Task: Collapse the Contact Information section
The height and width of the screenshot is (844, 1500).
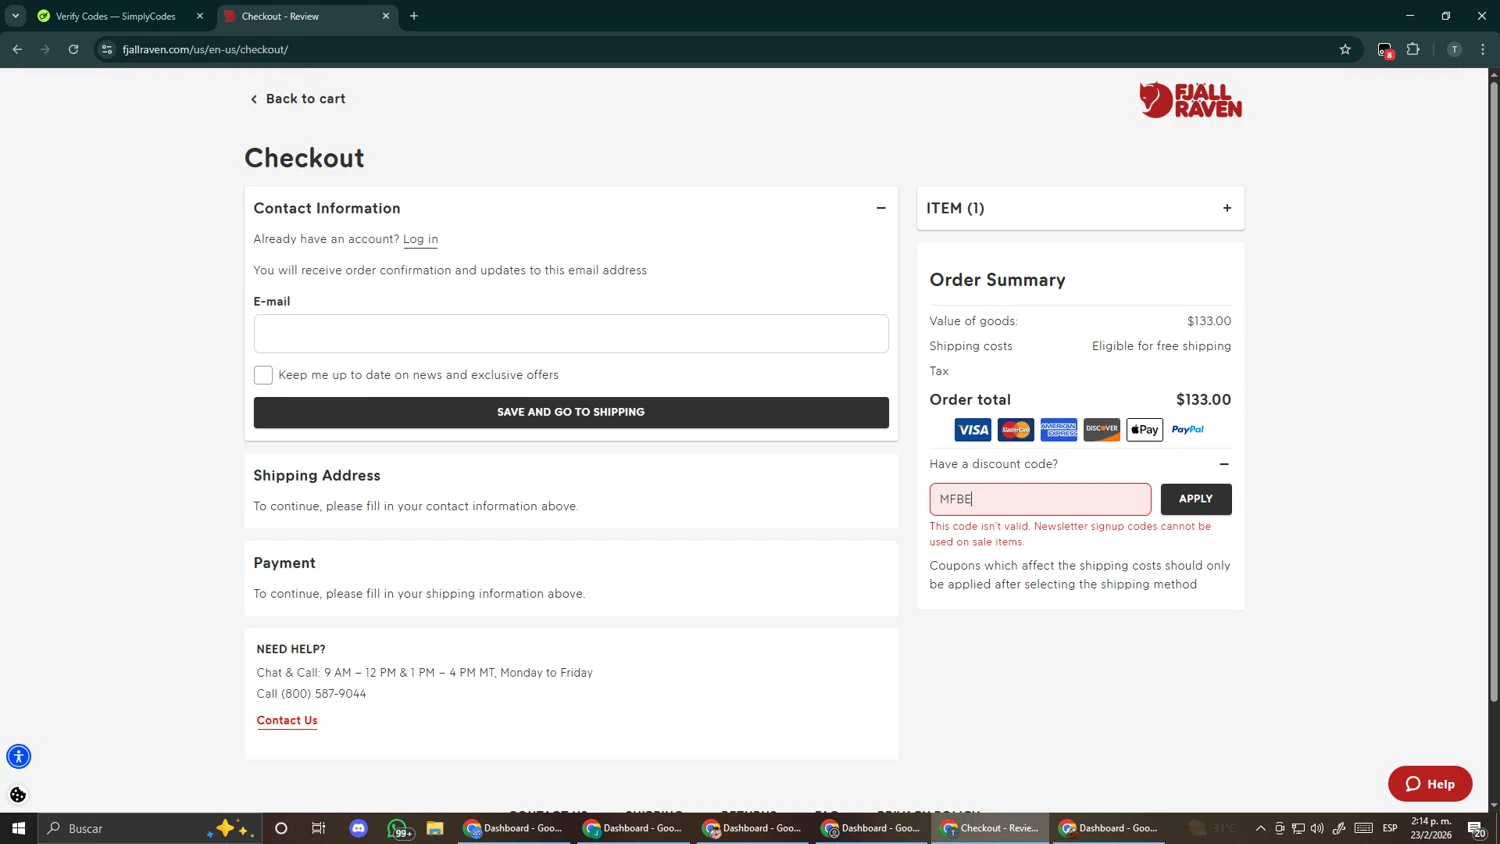Action: 881,208
